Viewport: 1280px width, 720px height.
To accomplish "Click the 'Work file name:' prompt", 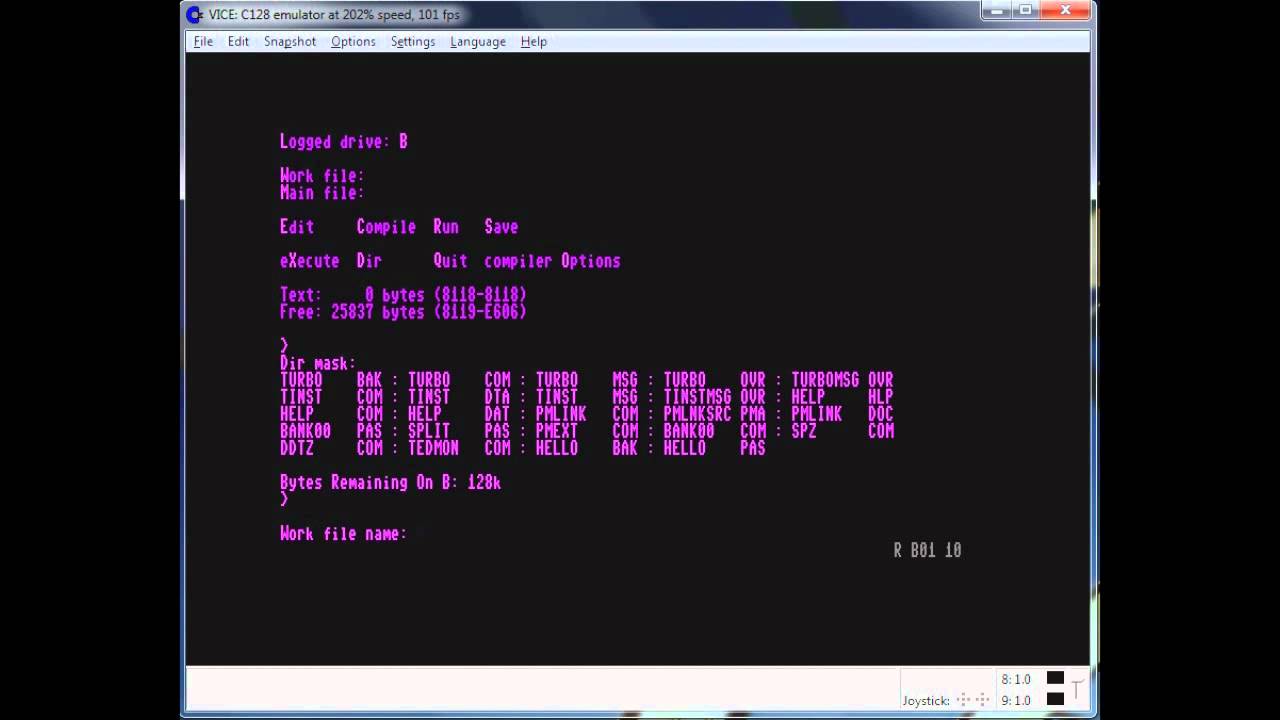I will 343,534.
